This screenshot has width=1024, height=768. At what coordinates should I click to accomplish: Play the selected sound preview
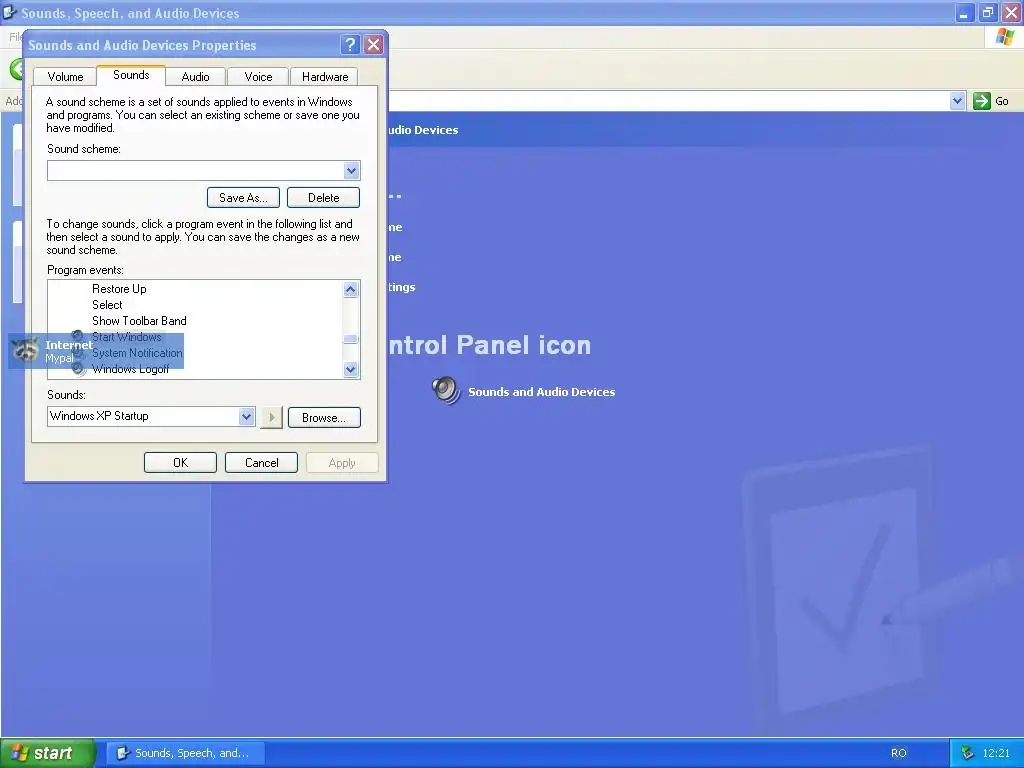(271, 417)
